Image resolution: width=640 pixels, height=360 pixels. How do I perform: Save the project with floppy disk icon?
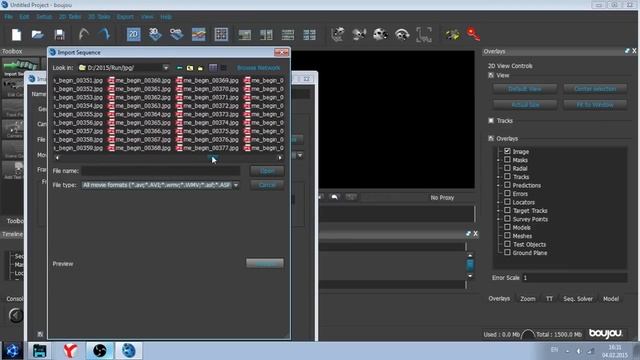(60, 35)
